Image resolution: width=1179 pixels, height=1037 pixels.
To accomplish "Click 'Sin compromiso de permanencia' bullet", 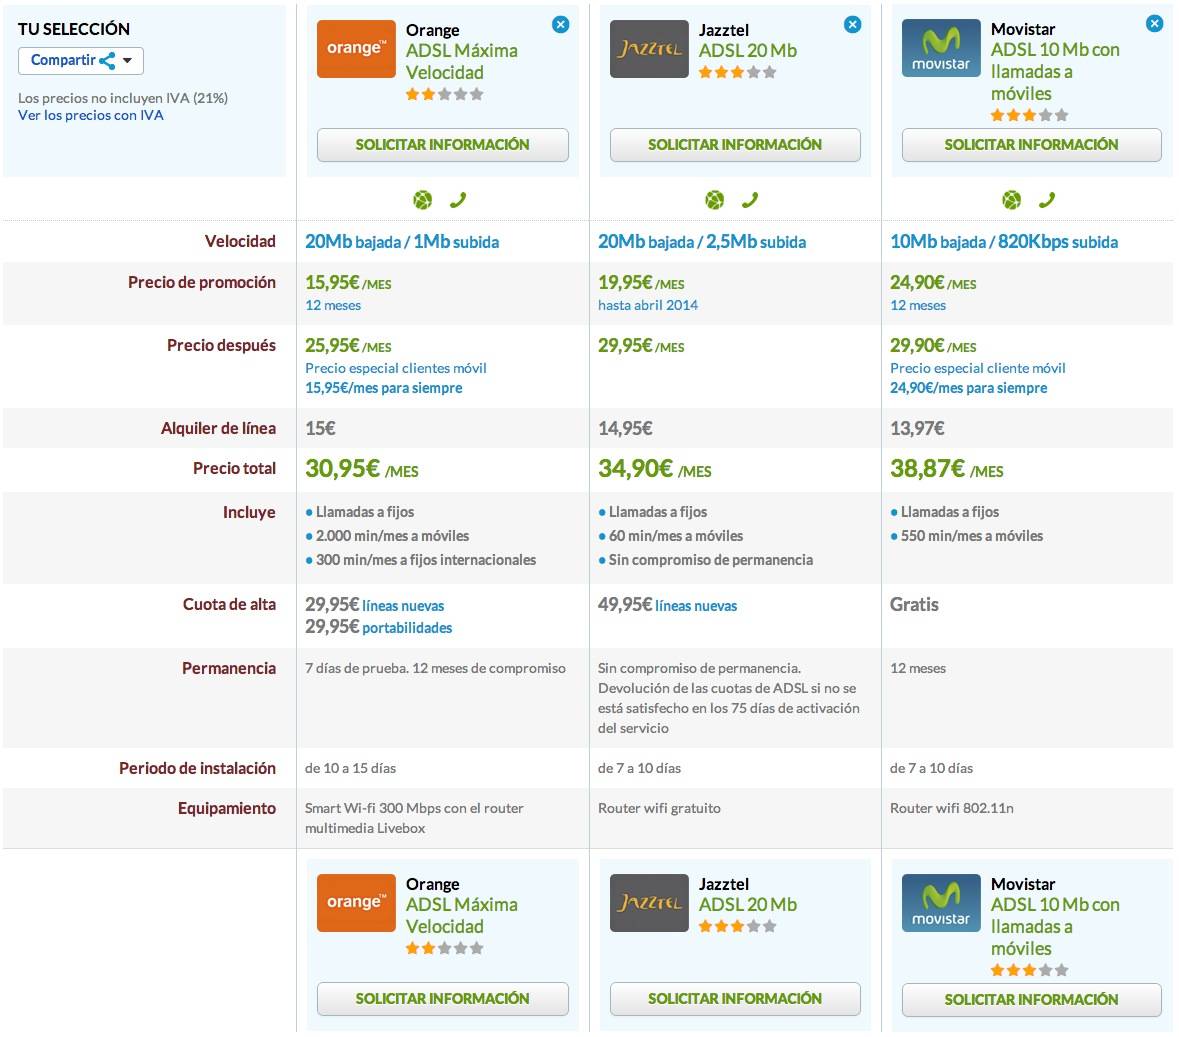I will pos(711,560).
